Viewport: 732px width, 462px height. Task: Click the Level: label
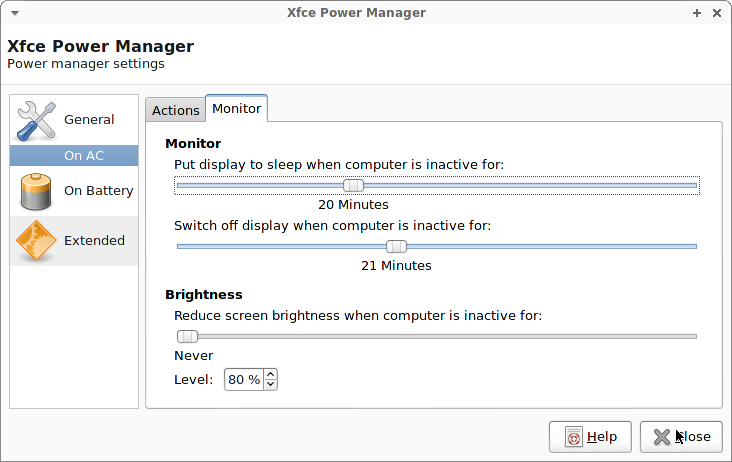coord(194,380)
